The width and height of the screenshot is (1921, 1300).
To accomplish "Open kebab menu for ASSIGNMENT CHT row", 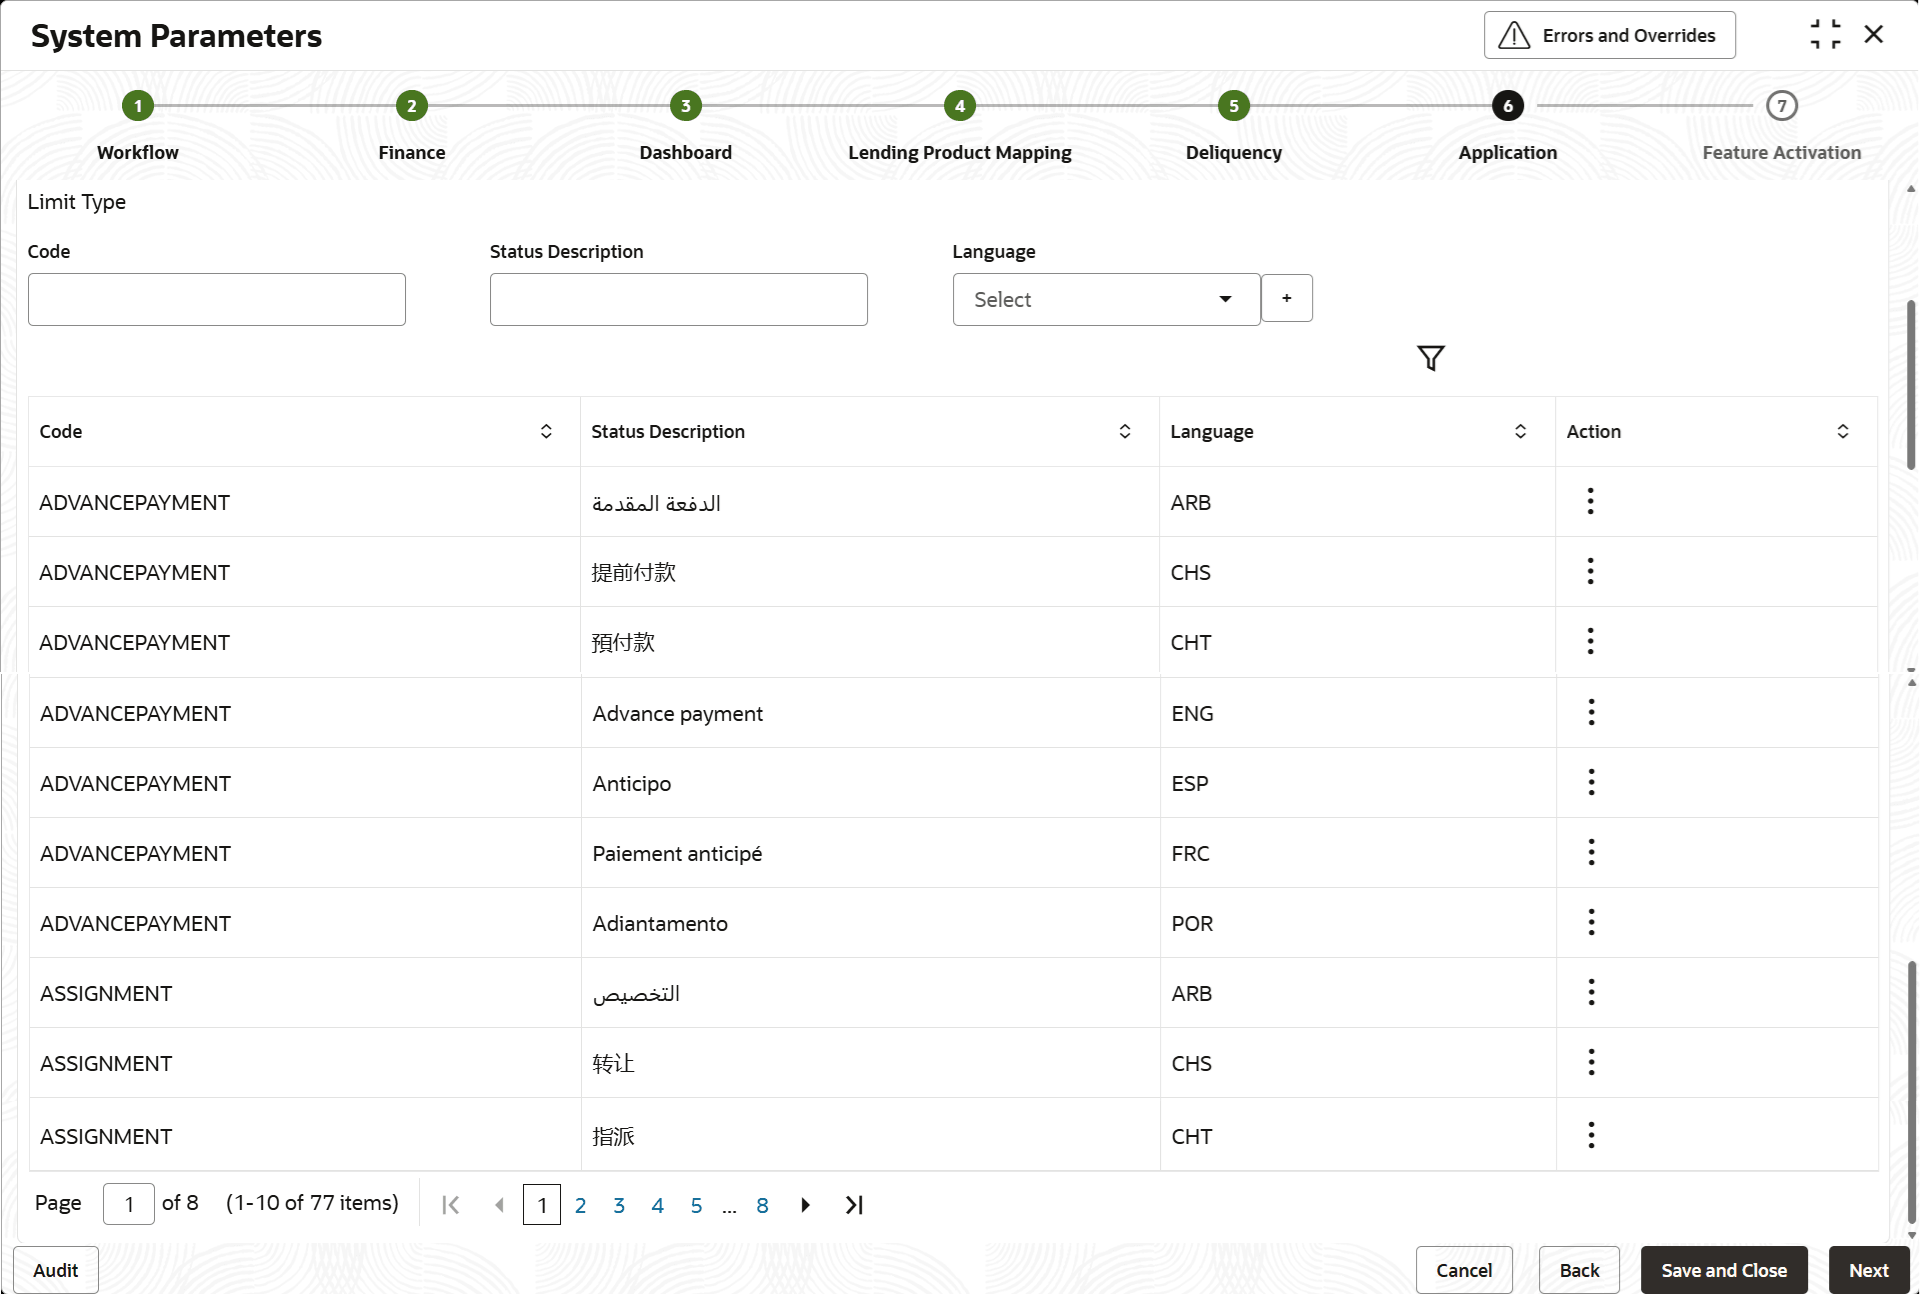I will point(1591,1135).
